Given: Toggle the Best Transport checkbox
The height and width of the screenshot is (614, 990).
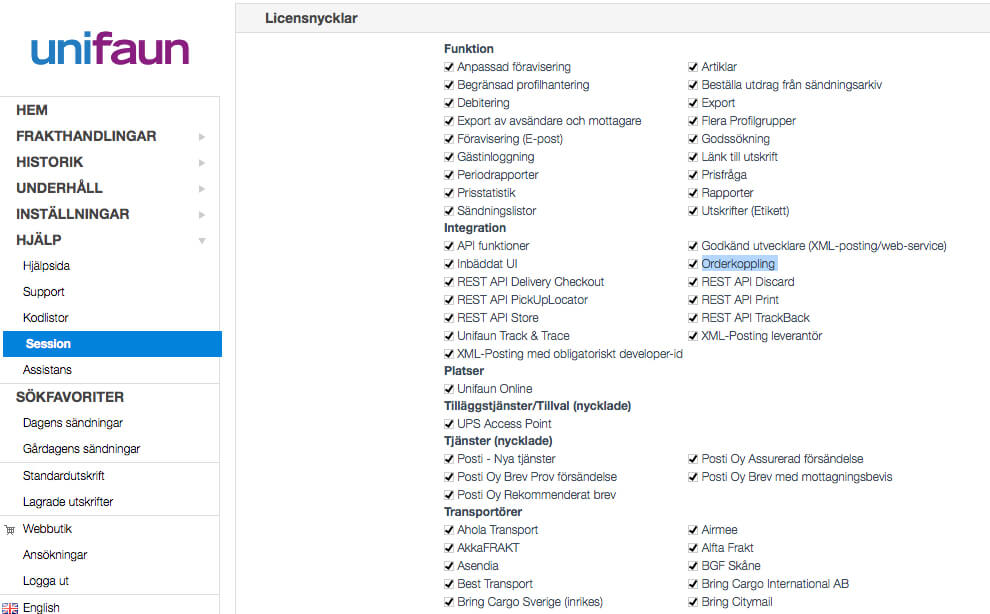Looking at the screenshot, I should coord(449,584).
